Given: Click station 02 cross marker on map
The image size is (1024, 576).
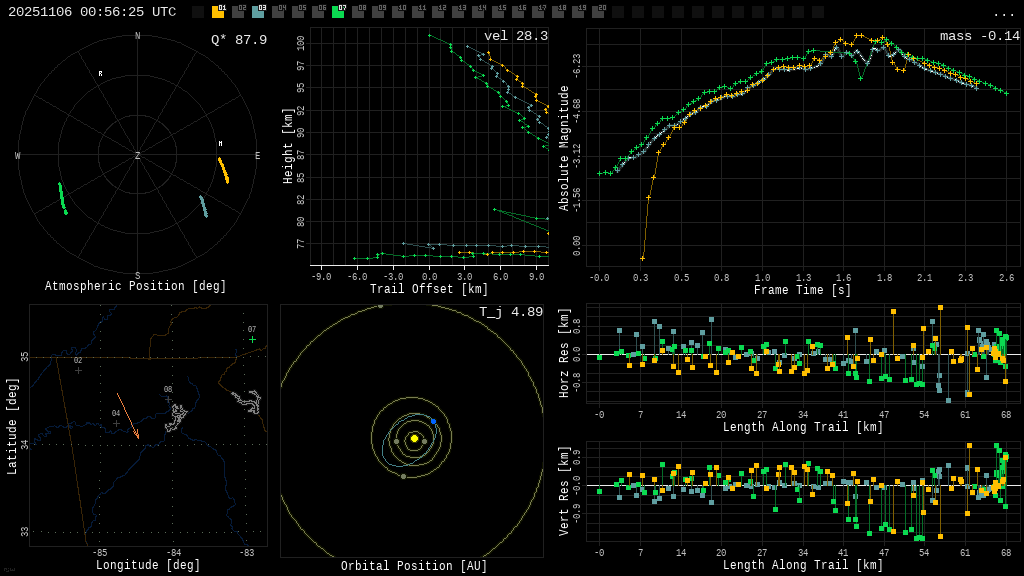Looking at the screenshot, I should tap(78, 371).
